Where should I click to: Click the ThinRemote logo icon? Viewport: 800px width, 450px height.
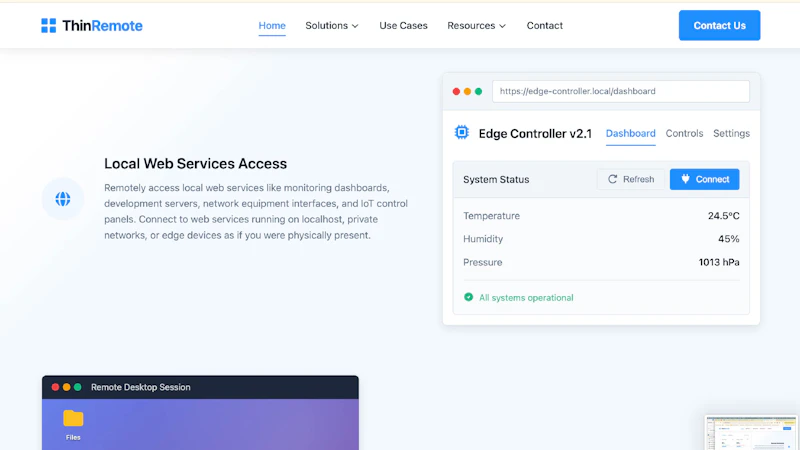(x=48, y=26)
